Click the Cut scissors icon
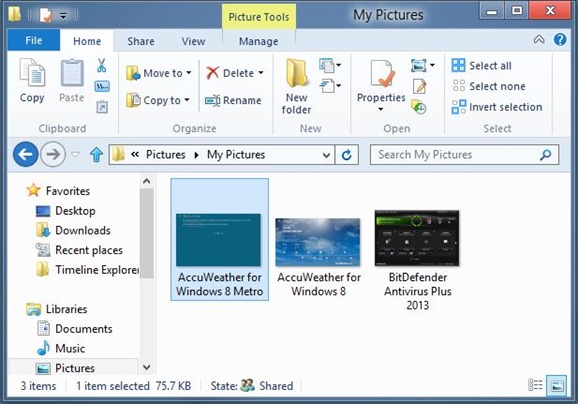The height and width of the screenshot is (404, 578). 102,65
